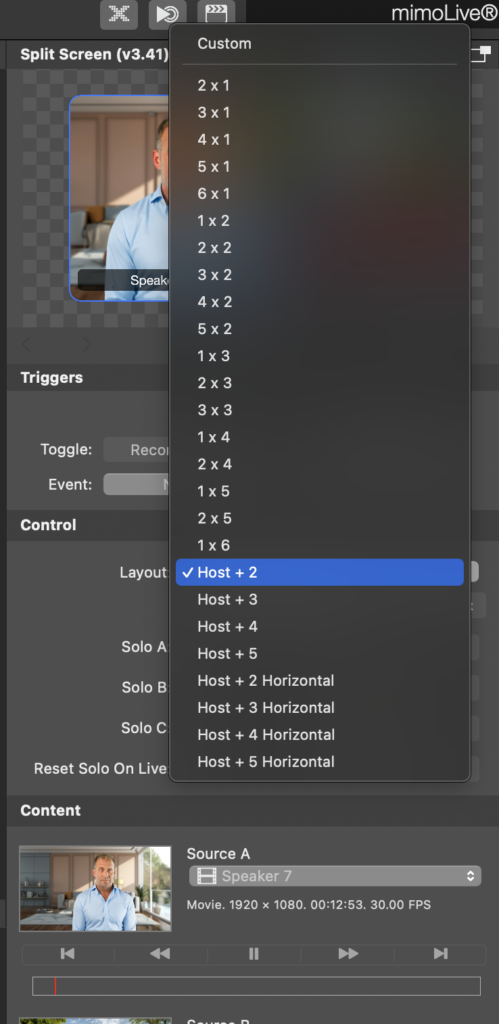
Task: Click the X-pattern icon in top toolbar
Action: pos(119,14)
